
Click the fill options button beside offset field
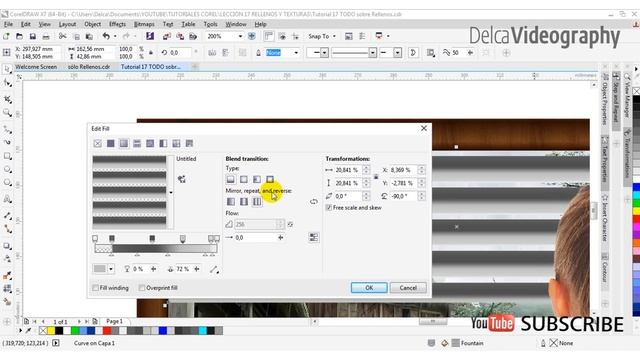(313, 237)
